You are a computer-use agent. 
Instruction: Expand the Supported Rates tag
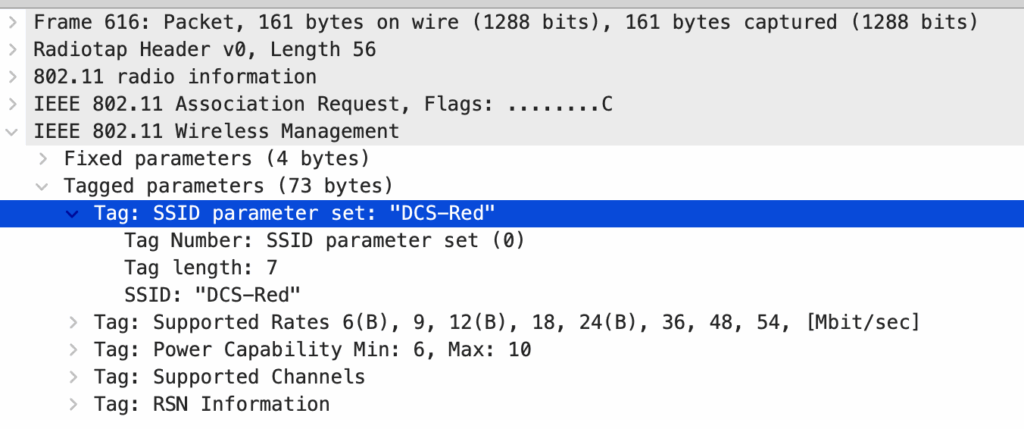click(x=72, y=322)
